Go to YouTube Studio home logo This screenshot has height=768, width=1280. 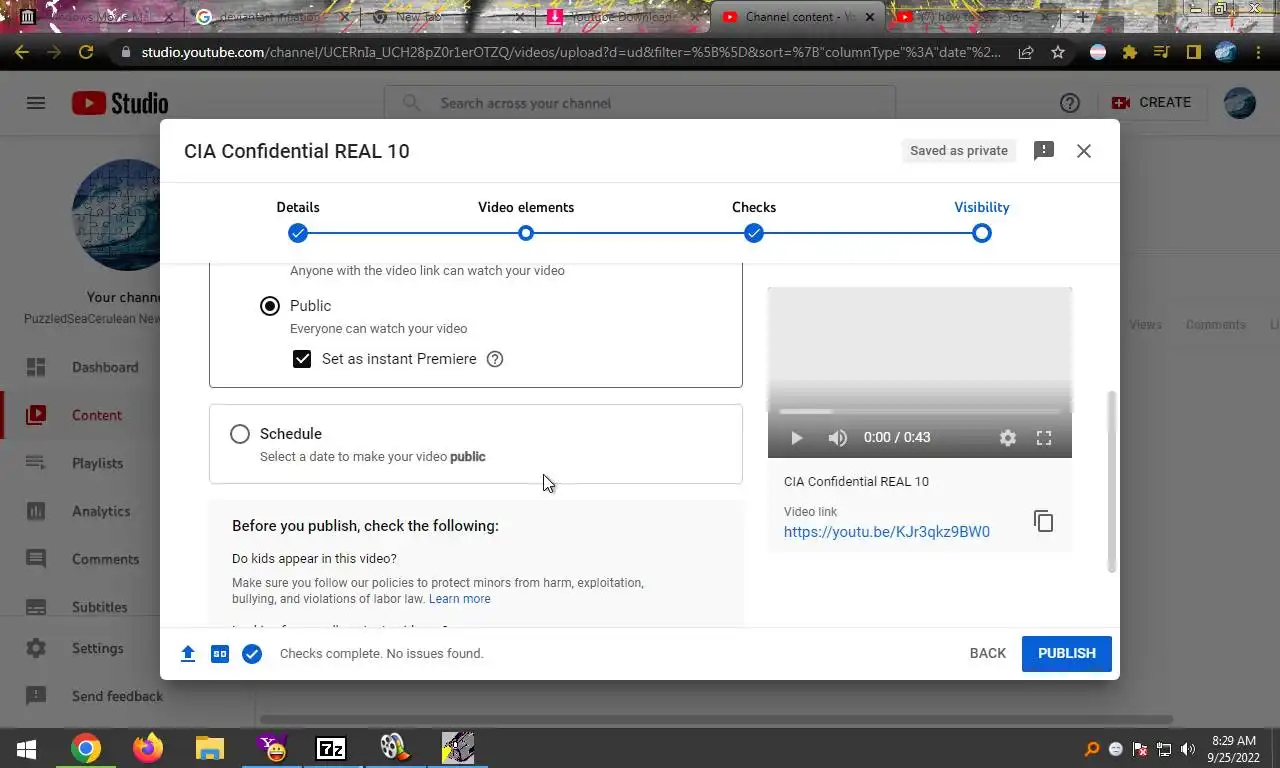pos(120,103)
